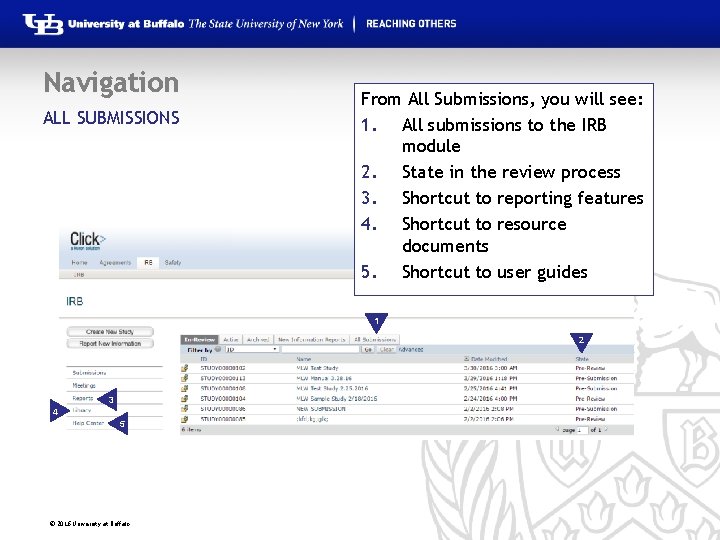Open the Home menu item
Image resolution: width=720 pixels, height=540 pixels.
(x=79, y=263)
